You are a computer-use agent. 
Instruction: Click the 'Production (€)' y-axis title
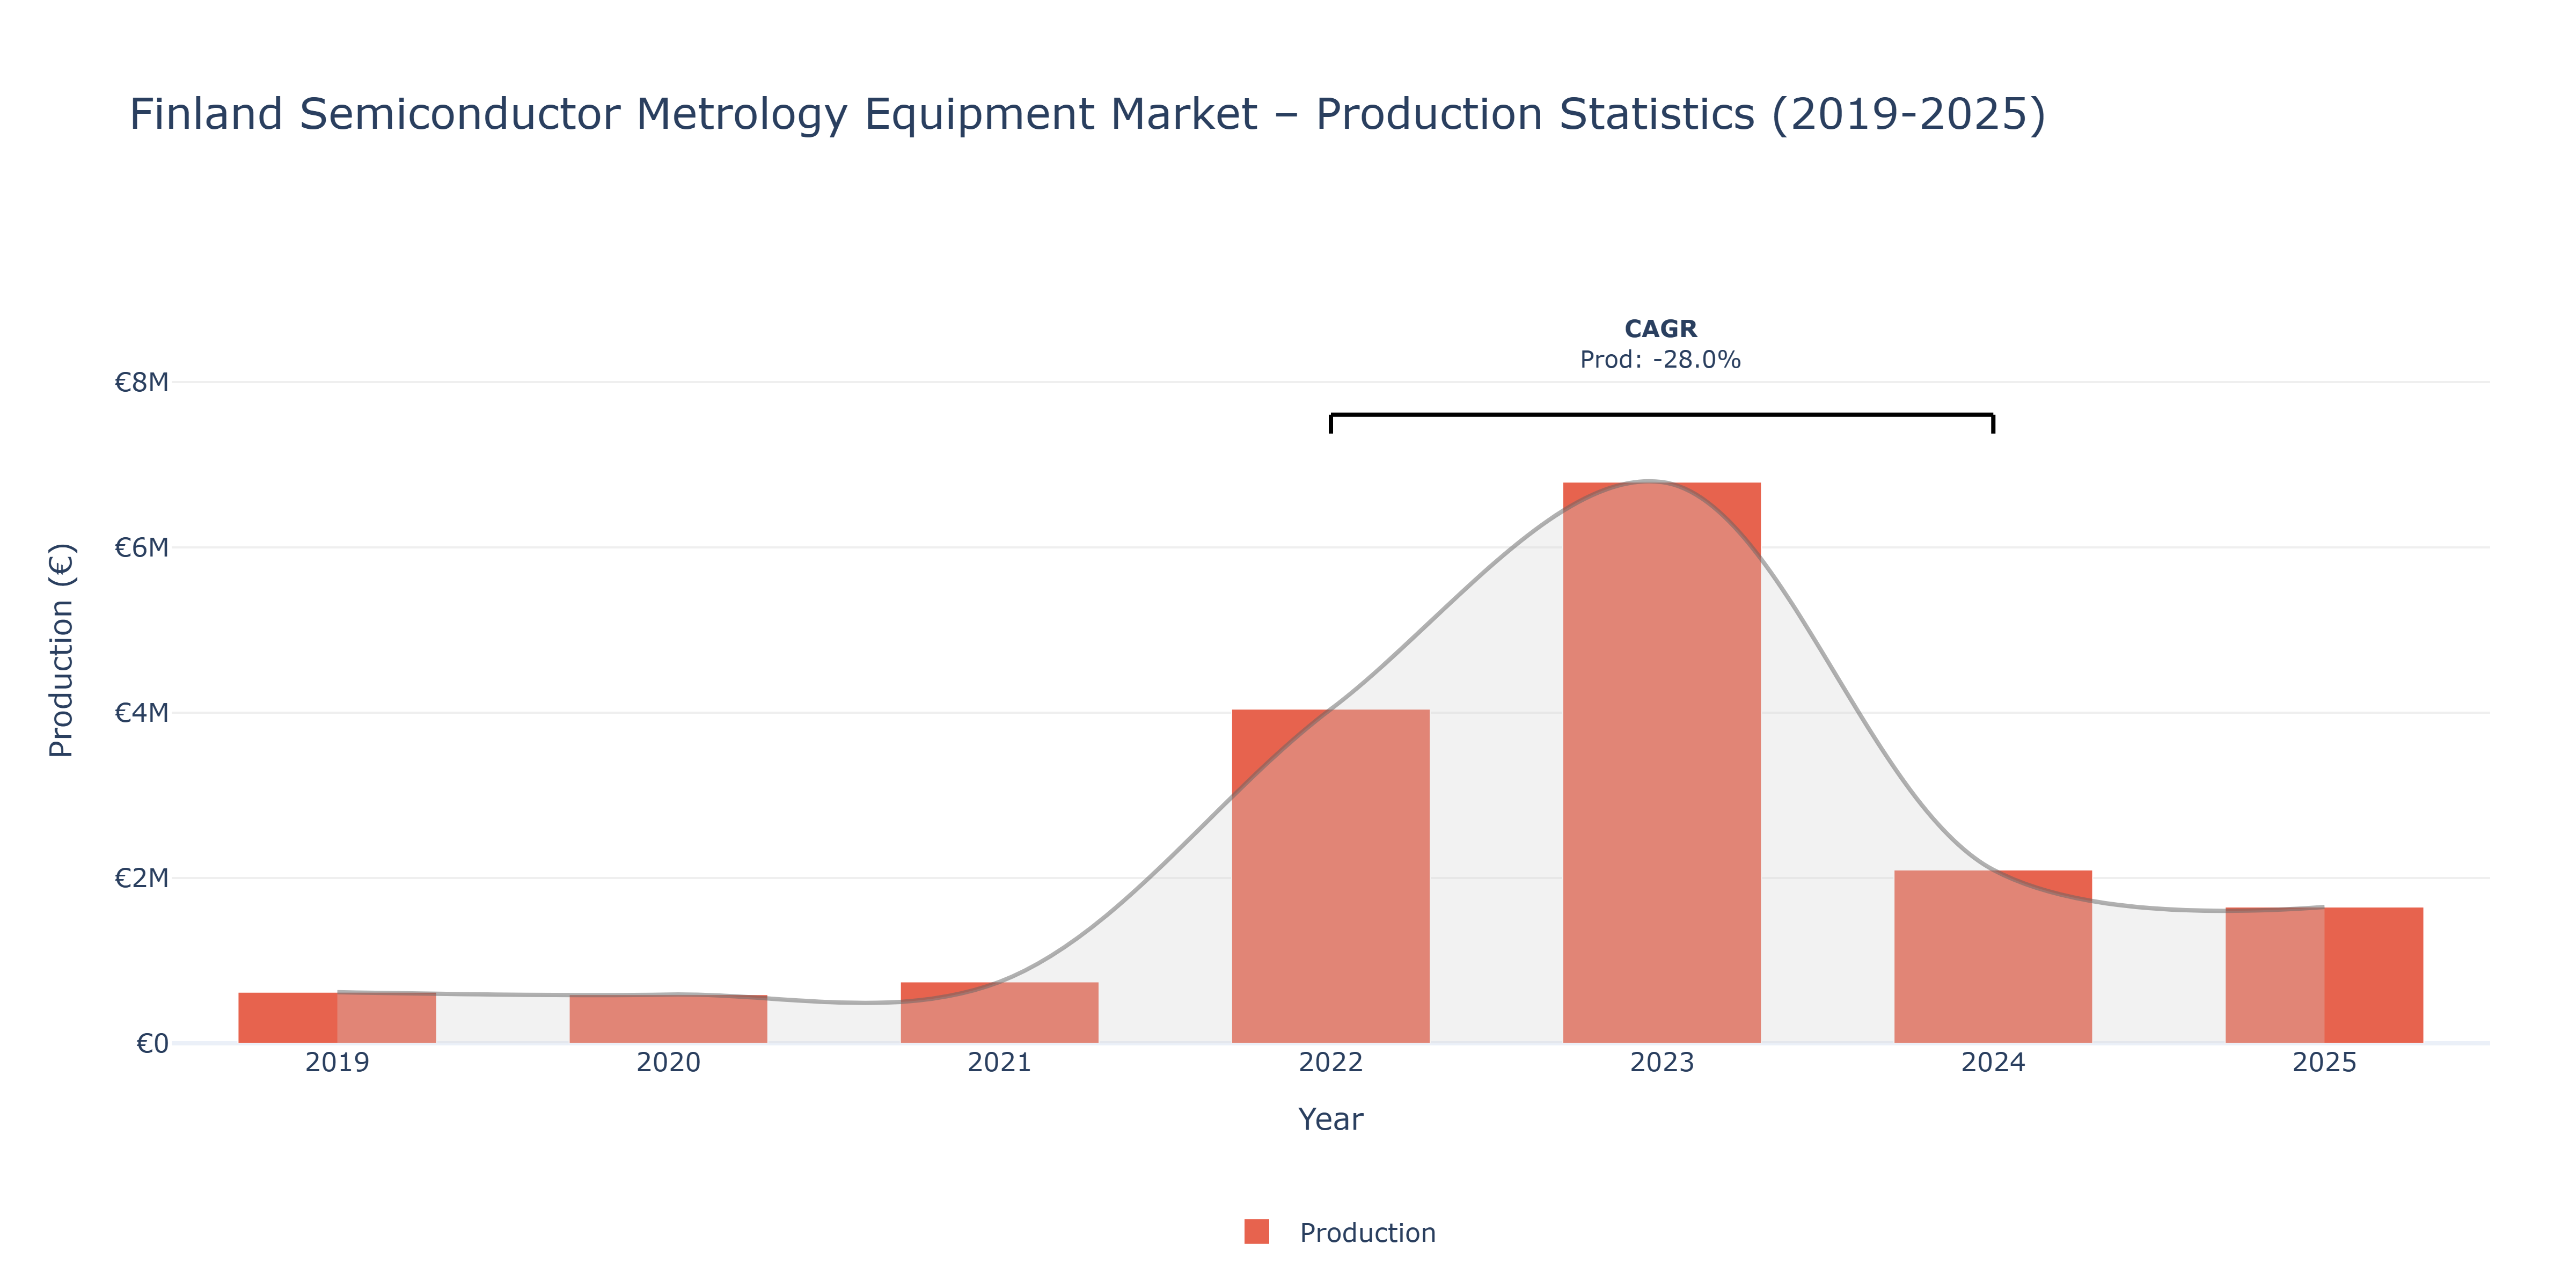click(61, 650)
